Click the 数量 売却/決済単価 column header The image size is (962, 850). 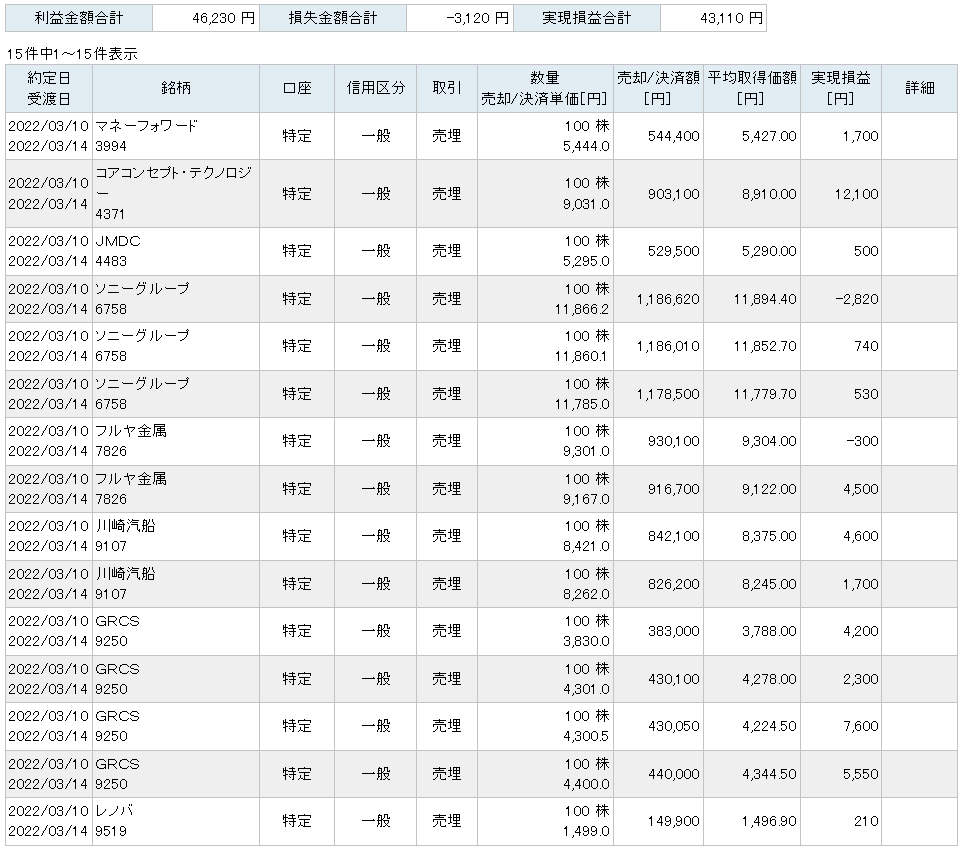[x=545, y=88]
